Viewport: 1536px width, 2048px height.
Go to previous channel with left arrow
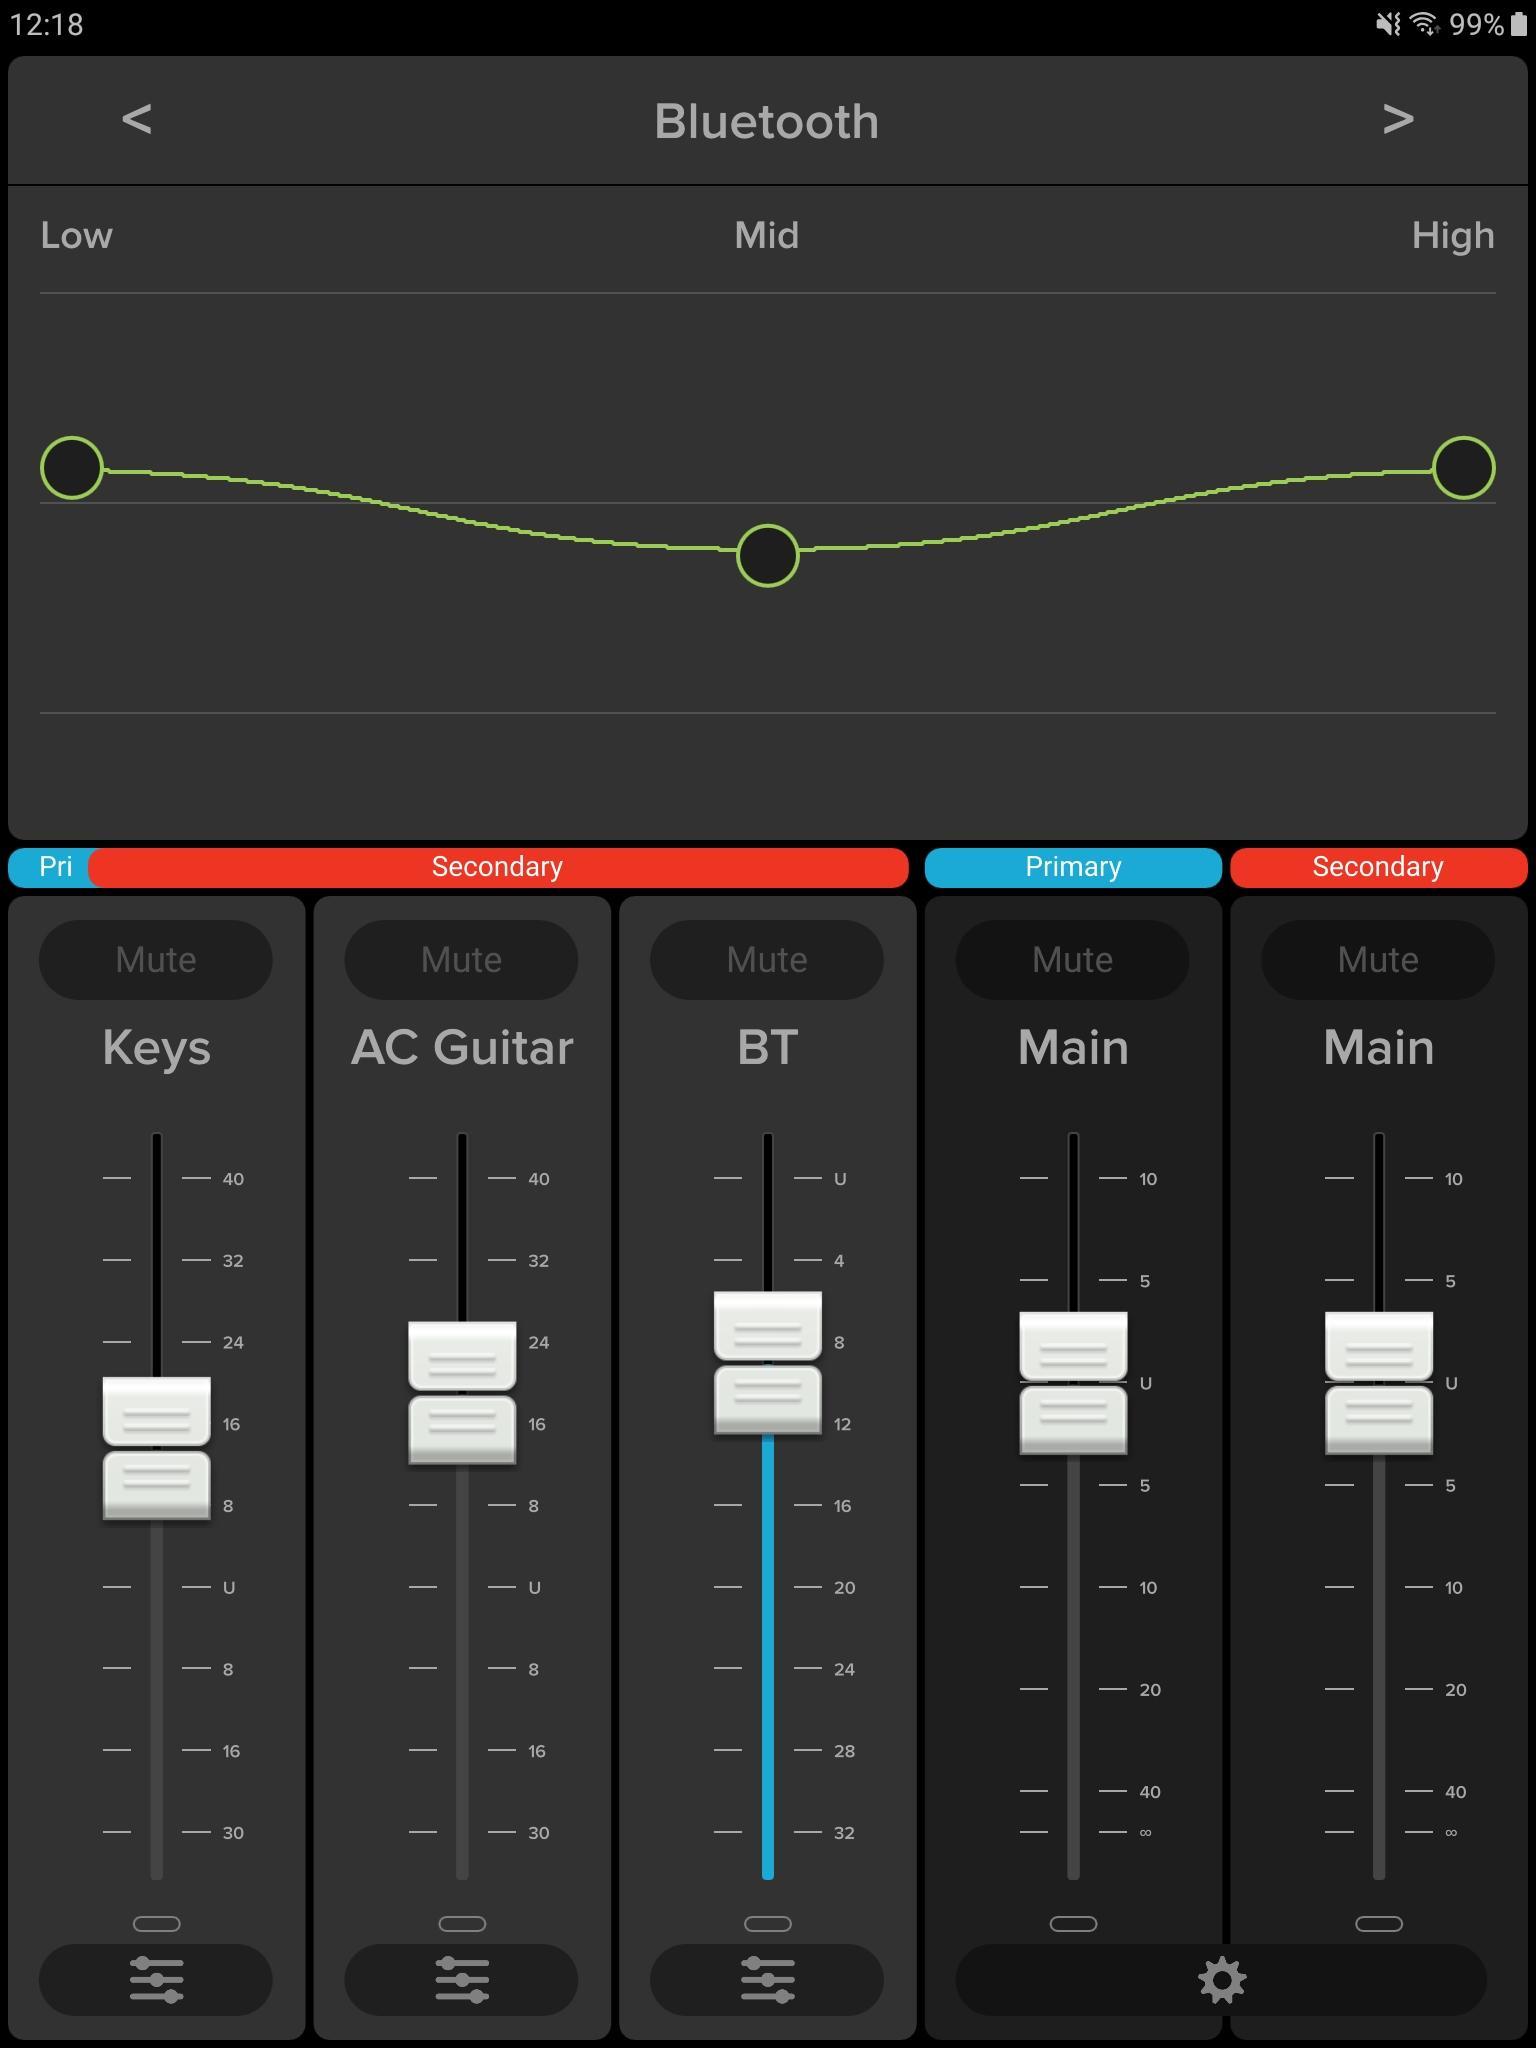point(137,119)
